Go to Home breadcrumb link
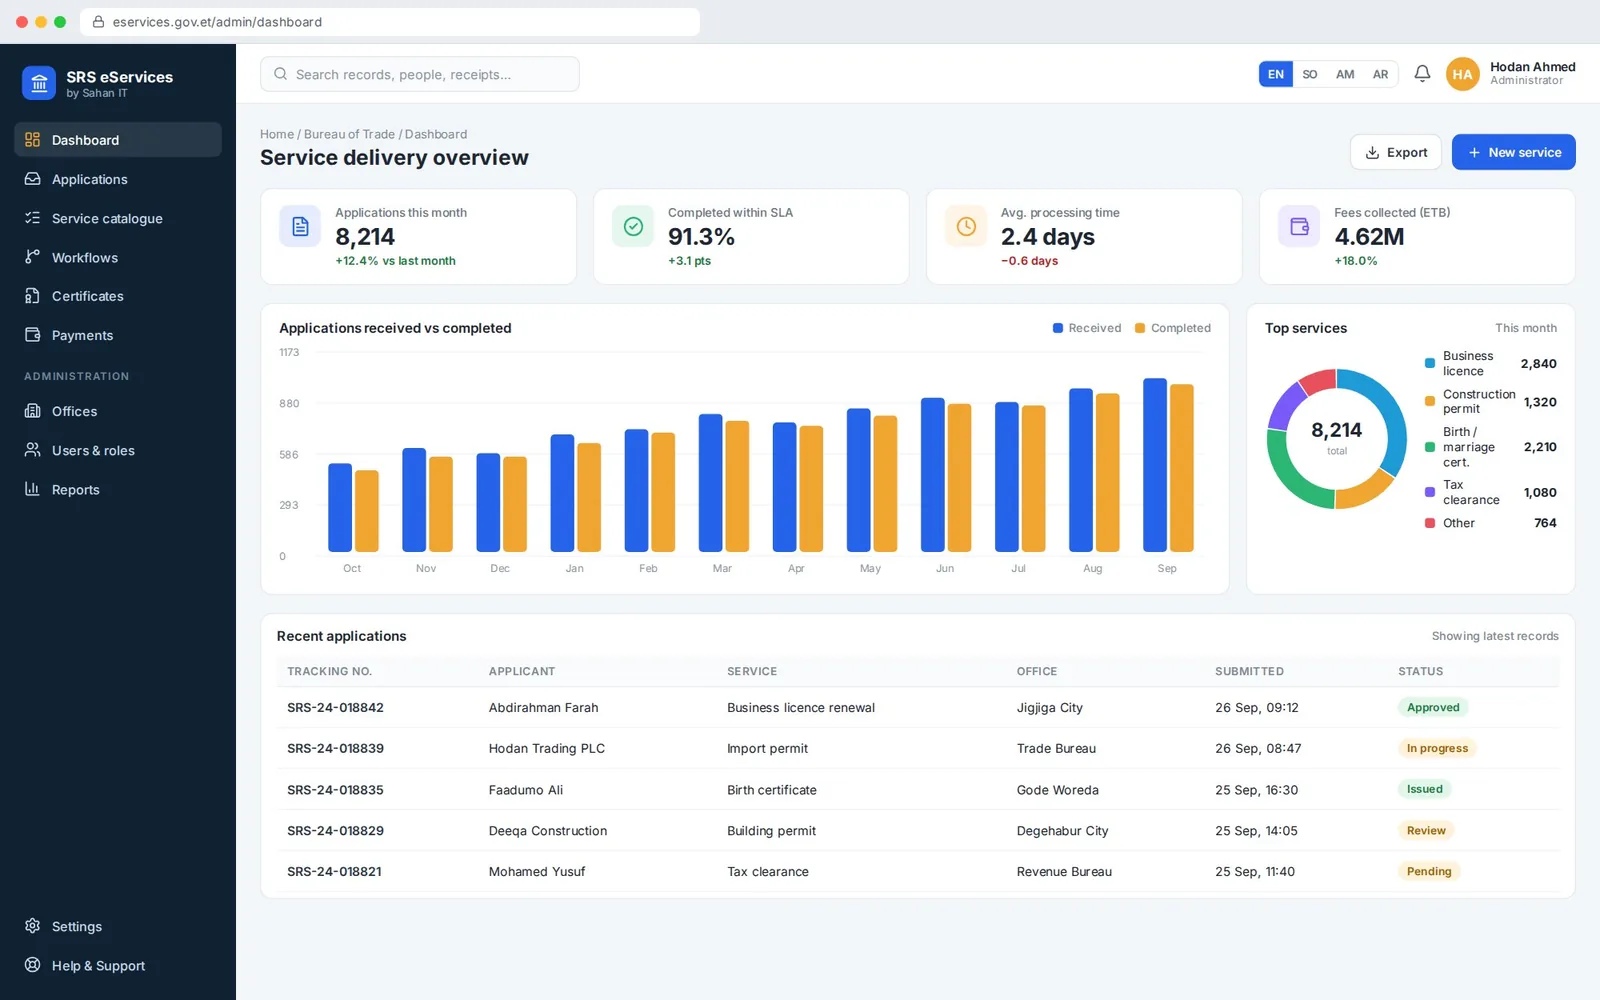This screenshot has width=1600, height=1000. [x=277, y=134]
